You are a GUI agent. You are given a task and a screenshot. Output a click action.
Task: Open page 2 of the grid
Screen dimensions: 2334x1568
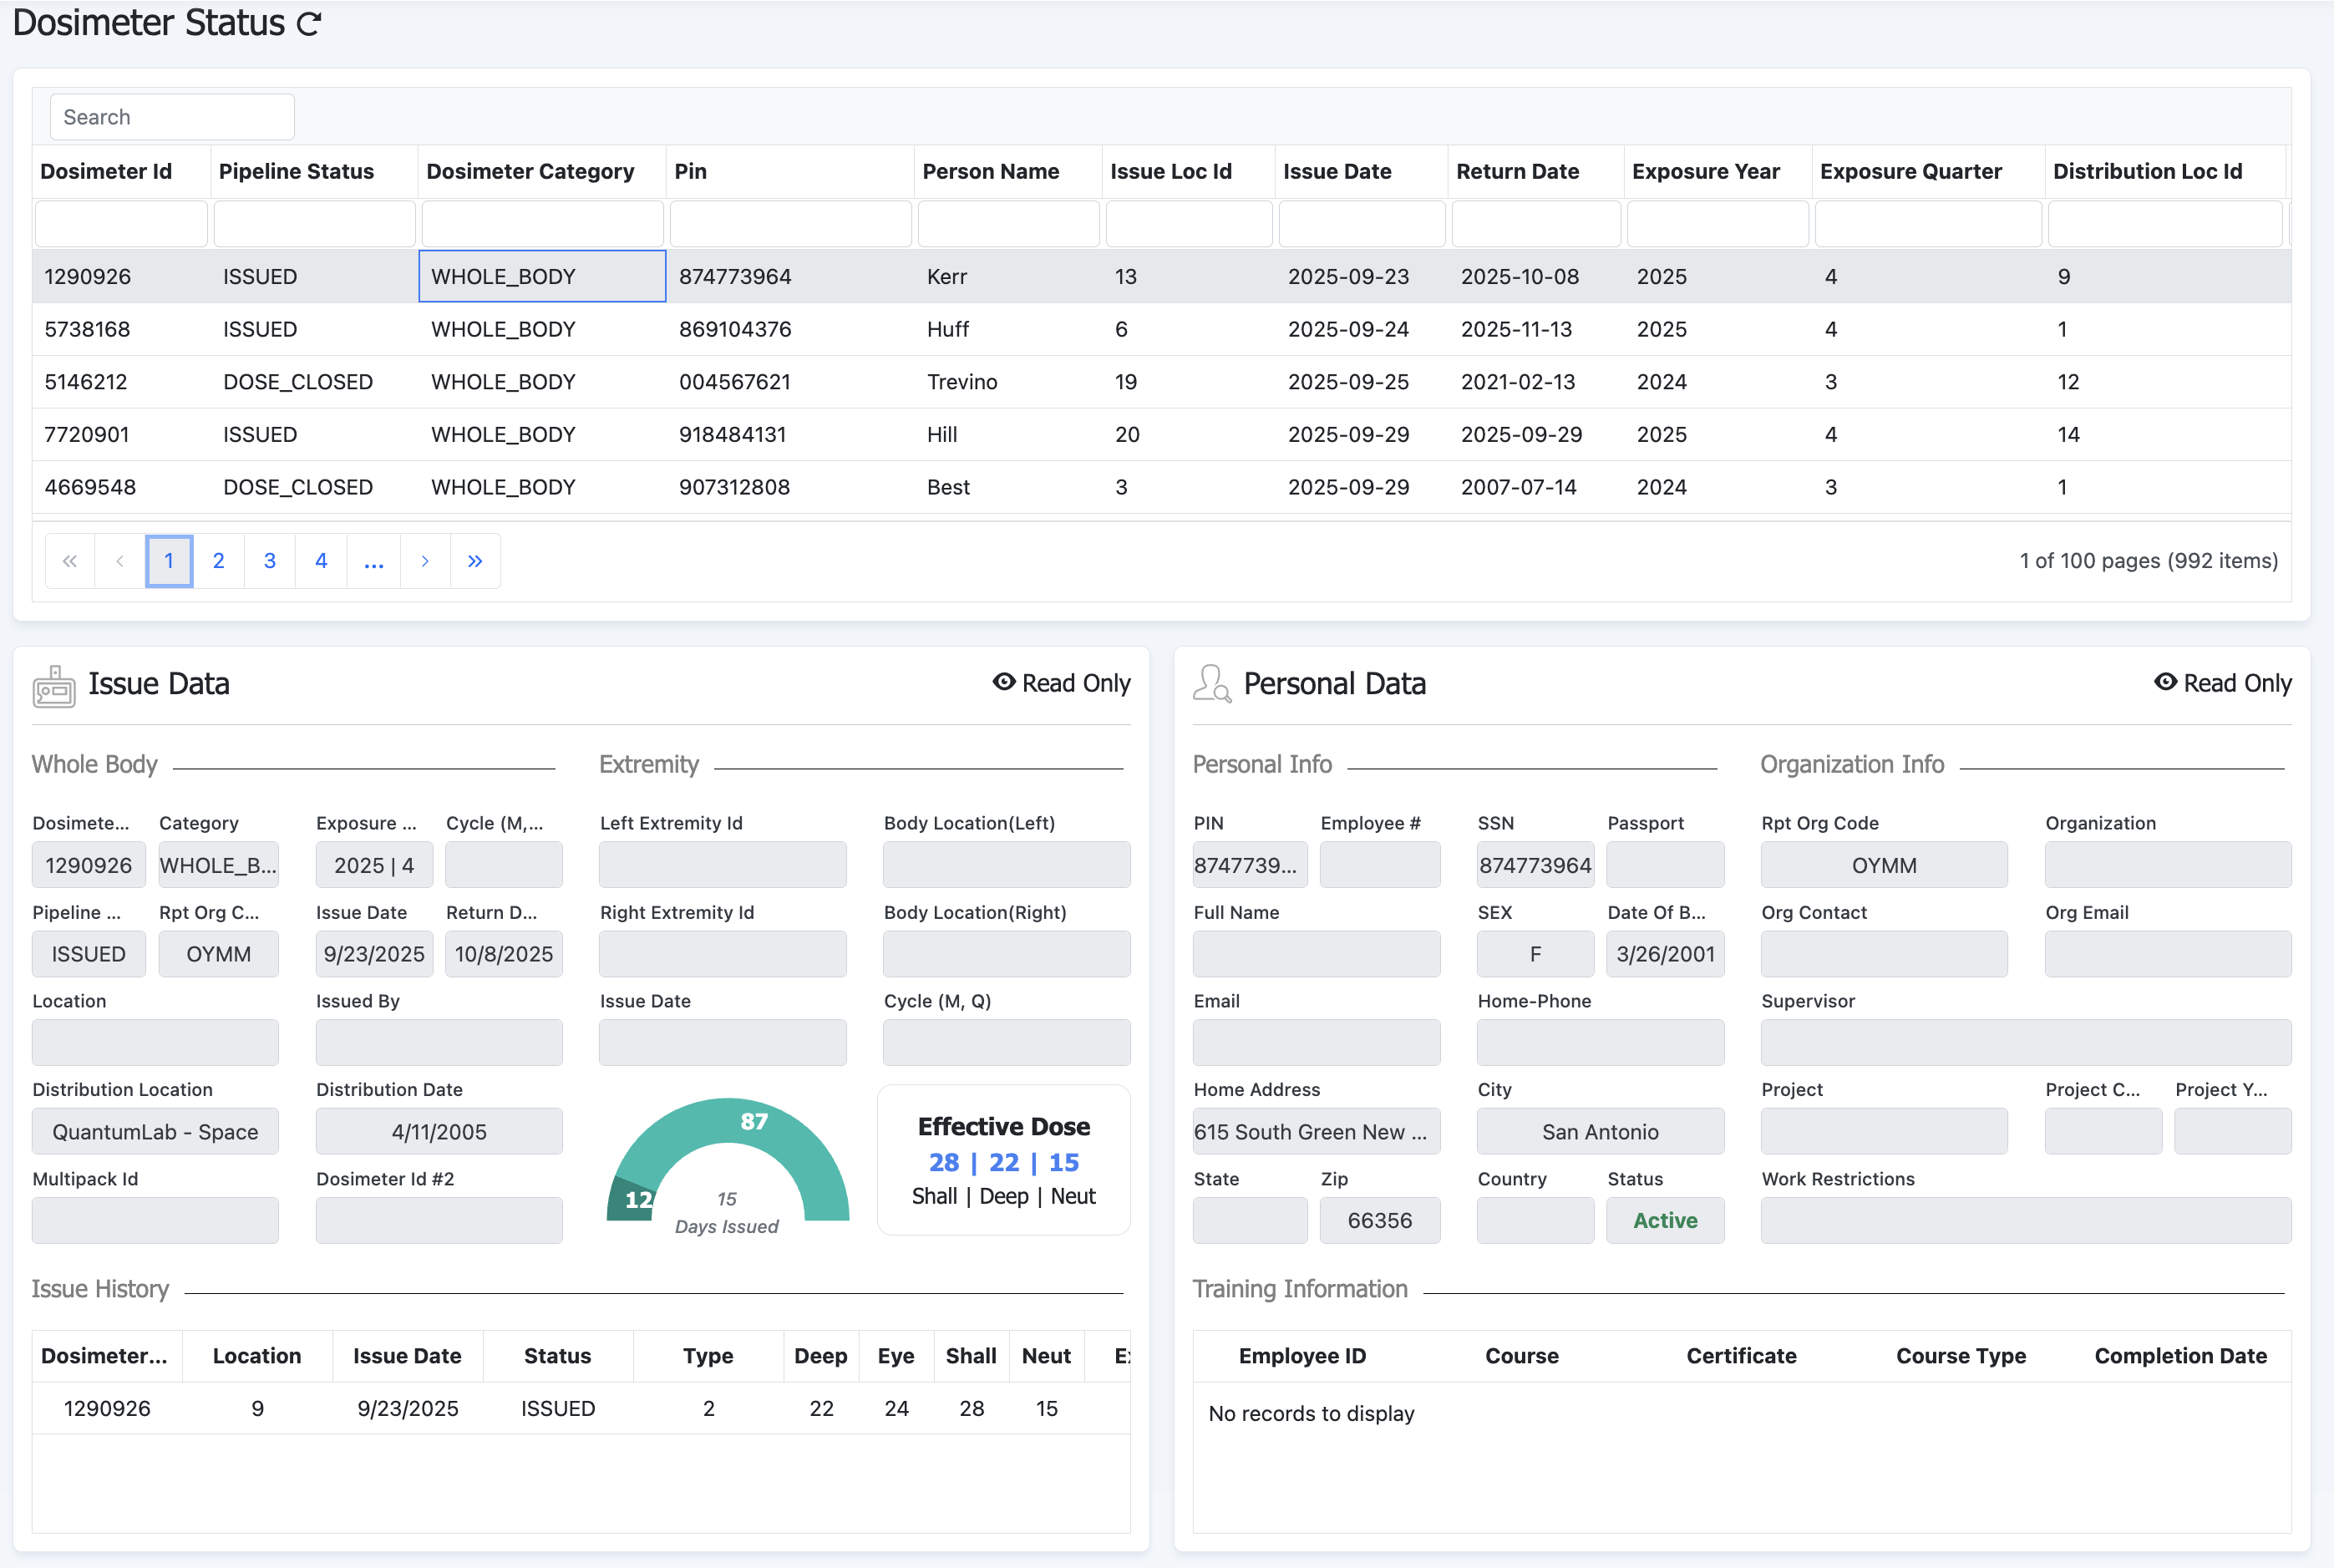point(218,561)
